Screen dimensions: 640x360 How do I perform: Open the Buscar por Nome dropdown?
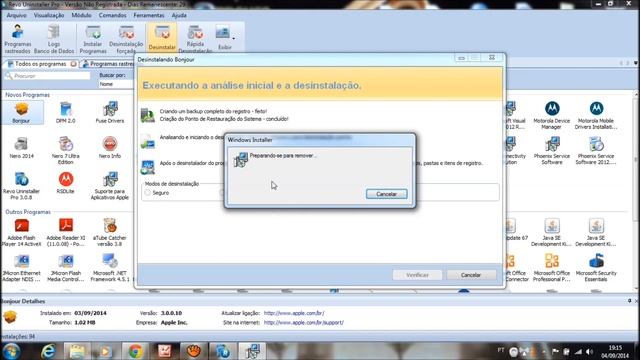116,84
